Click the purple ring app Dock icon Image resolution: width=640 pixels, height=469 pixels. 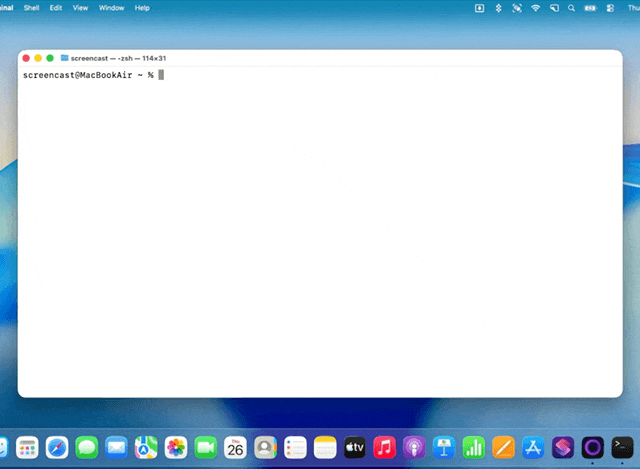(x=593, y=447)
